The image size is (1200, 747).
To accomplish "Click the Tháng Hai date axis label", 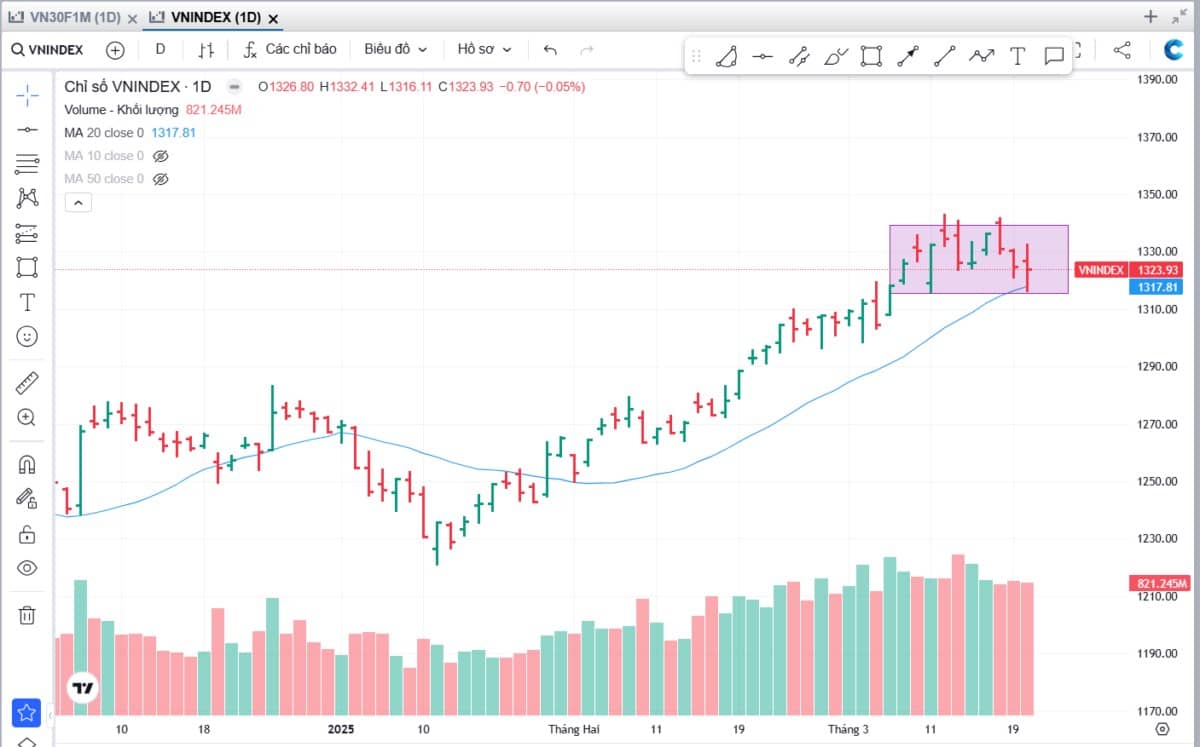I will pyautogui.click(x=572, y=730).
